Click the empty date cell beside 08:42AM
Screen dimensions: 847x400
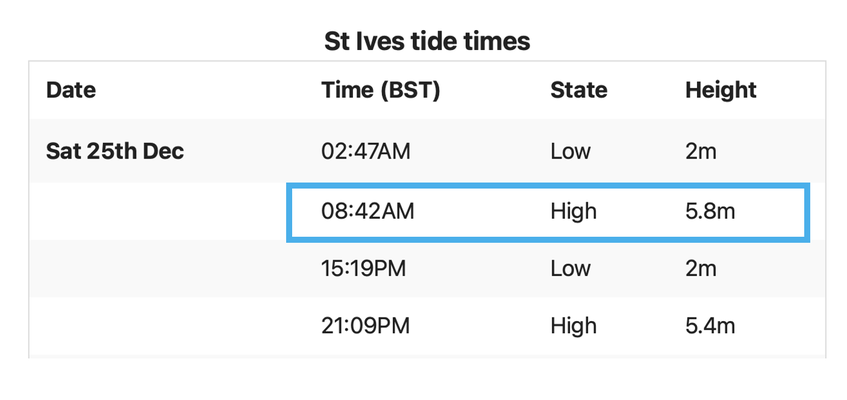click(158, 211)
